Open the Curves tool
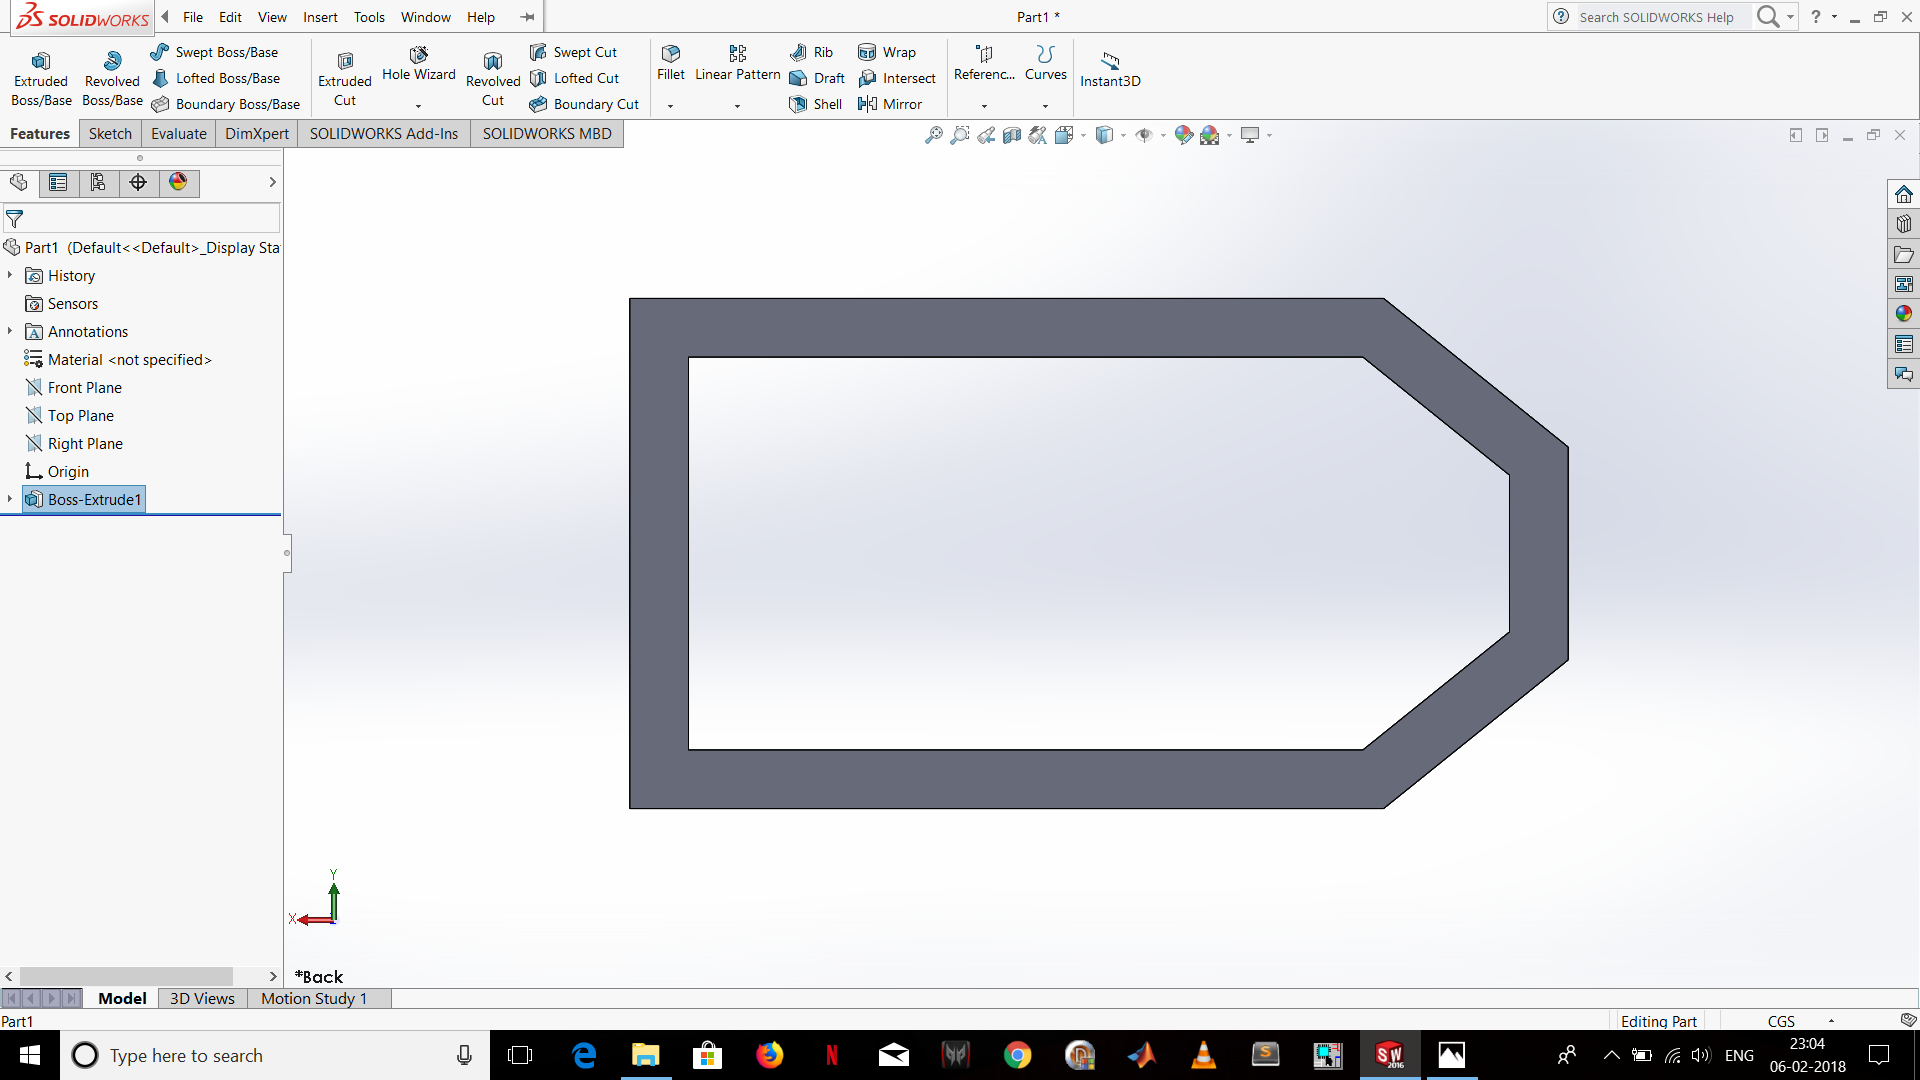 pyautogui.click(x=1045, y=63)
